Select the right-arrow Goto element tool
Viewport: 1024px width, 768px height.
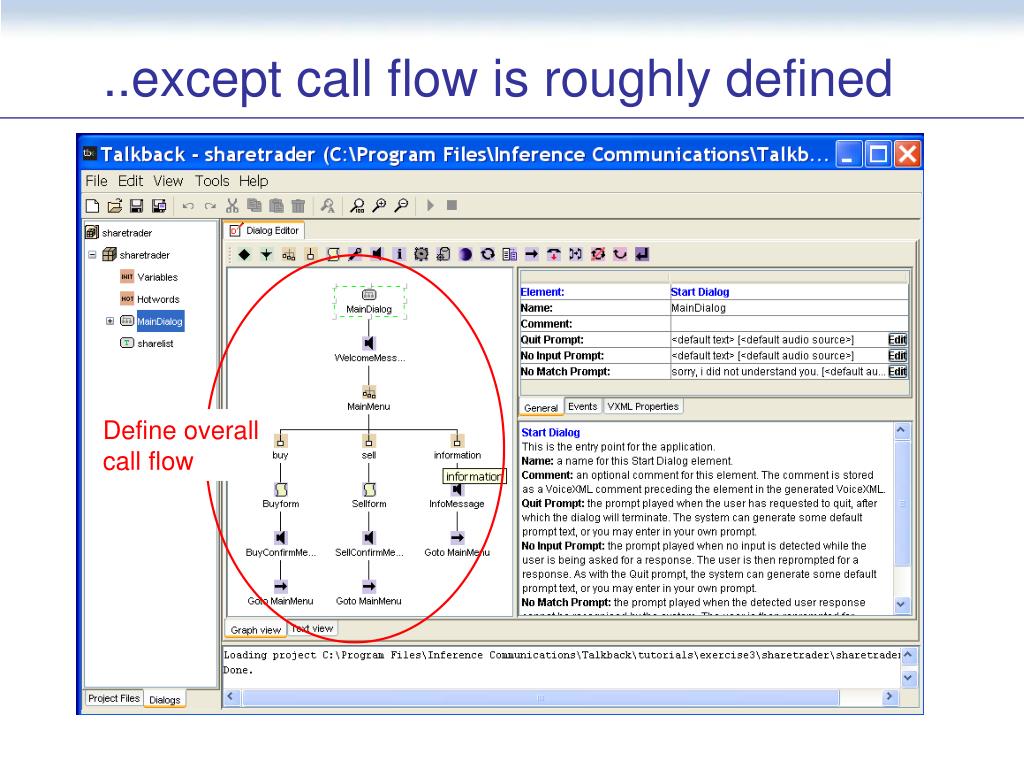pos(532,254)
